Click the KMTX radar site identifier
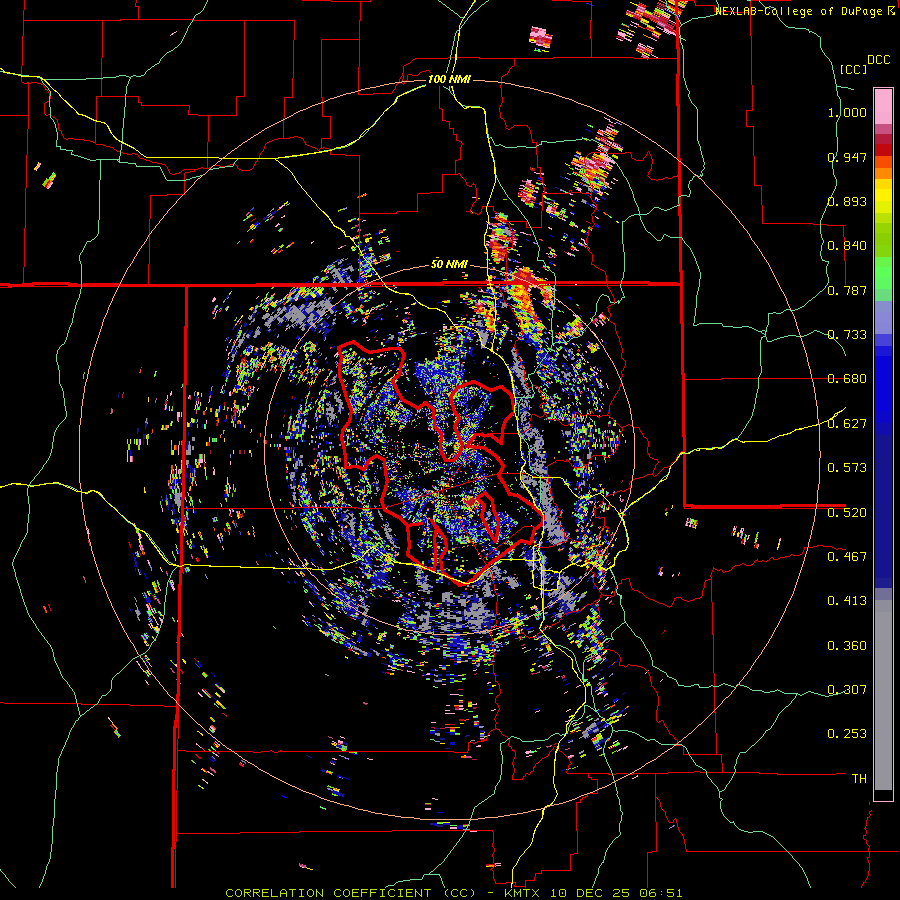Screen dimensions: 900x900 pos(524,893)
